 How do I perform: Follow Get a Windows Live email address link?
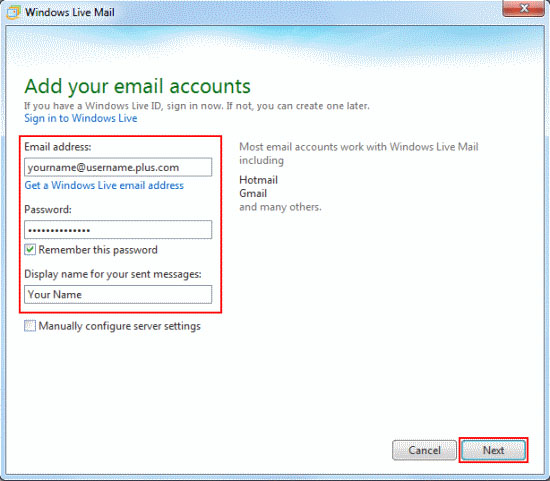coord(104,185)
